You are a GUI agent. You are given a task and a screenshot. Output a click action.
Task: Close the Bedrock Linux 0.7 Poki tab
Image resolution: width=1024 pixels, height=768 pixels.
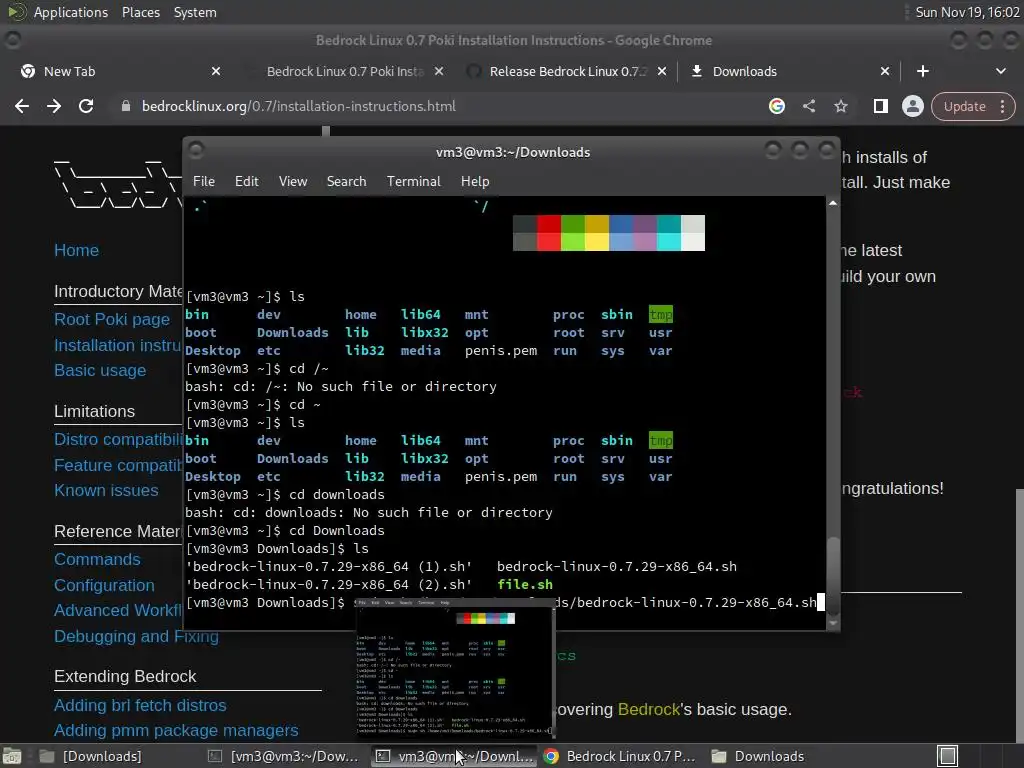pyautogui.click(x=439, y=71)
